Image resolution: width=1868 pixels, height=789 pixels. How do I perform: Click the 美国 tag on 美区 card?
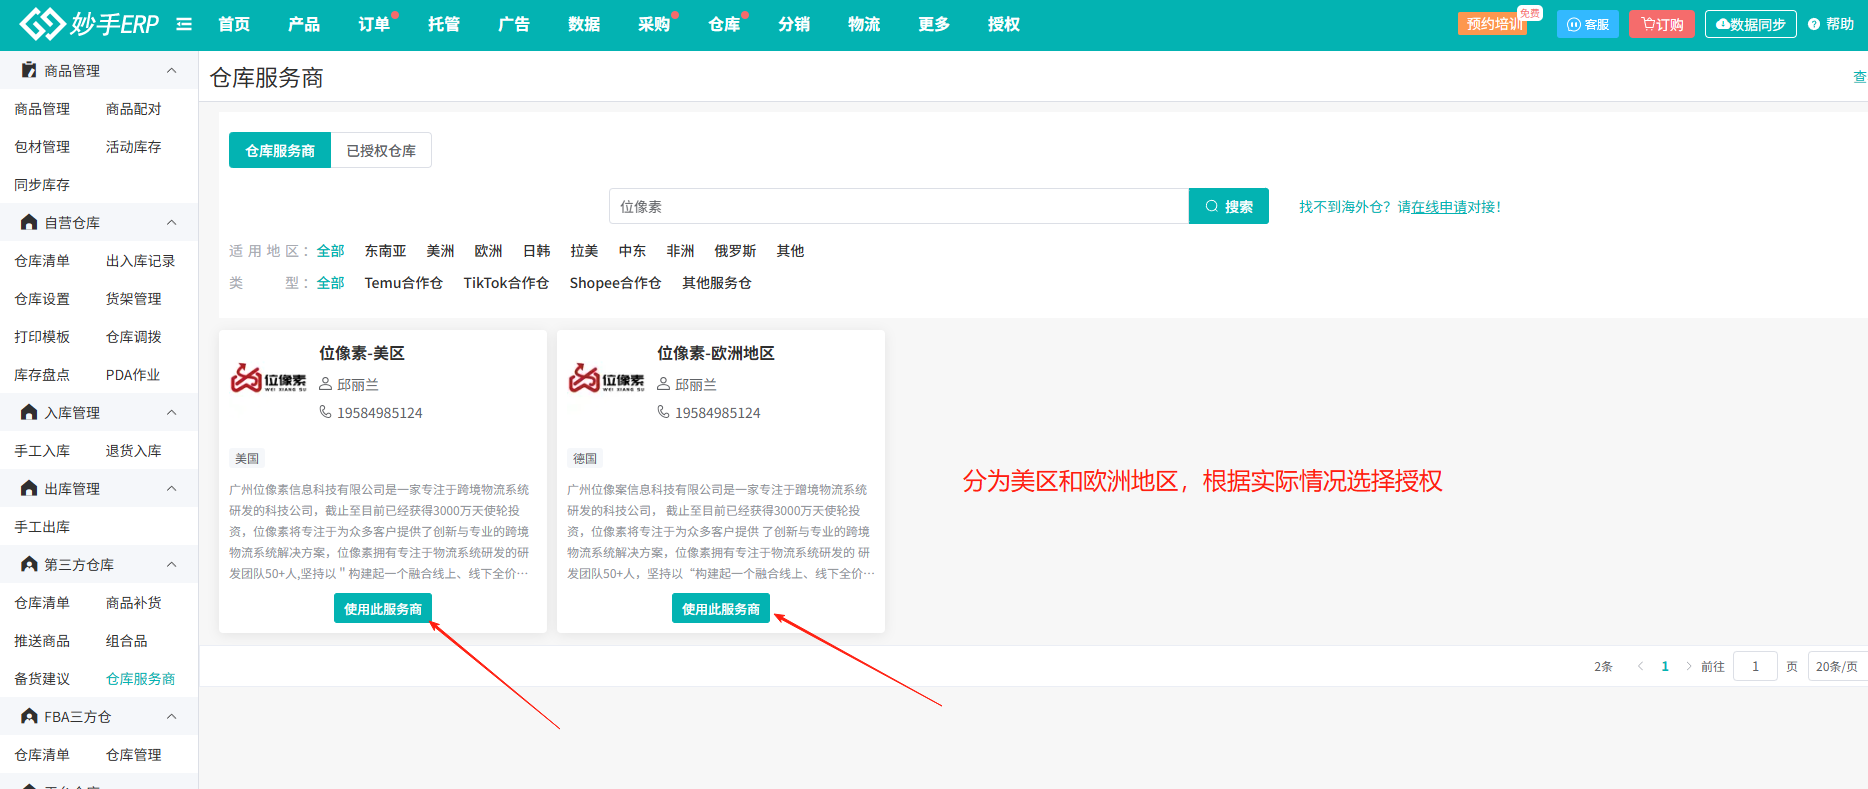[x=247, y=458]
